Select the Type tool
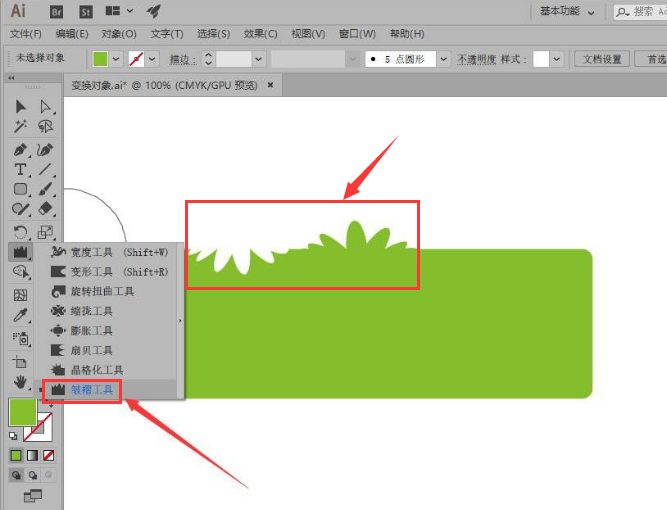This screenshot has width=667, height=510. 20,169
